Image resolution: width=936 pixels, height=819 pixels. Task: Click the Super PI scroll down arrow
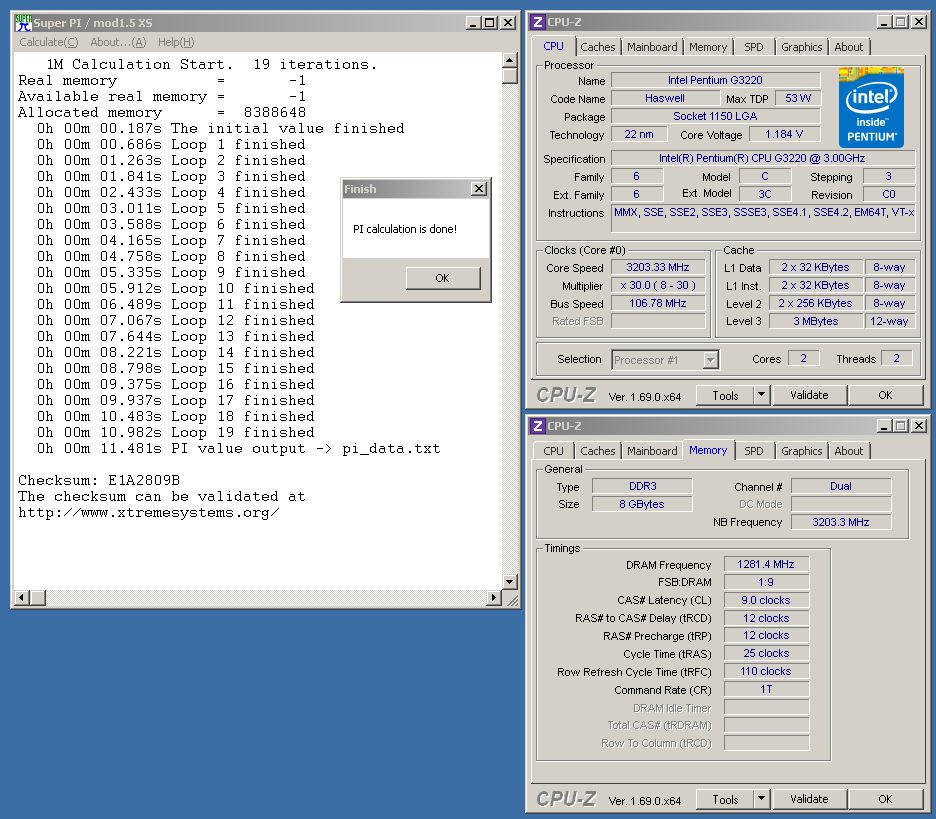click(x=509, y=581)
